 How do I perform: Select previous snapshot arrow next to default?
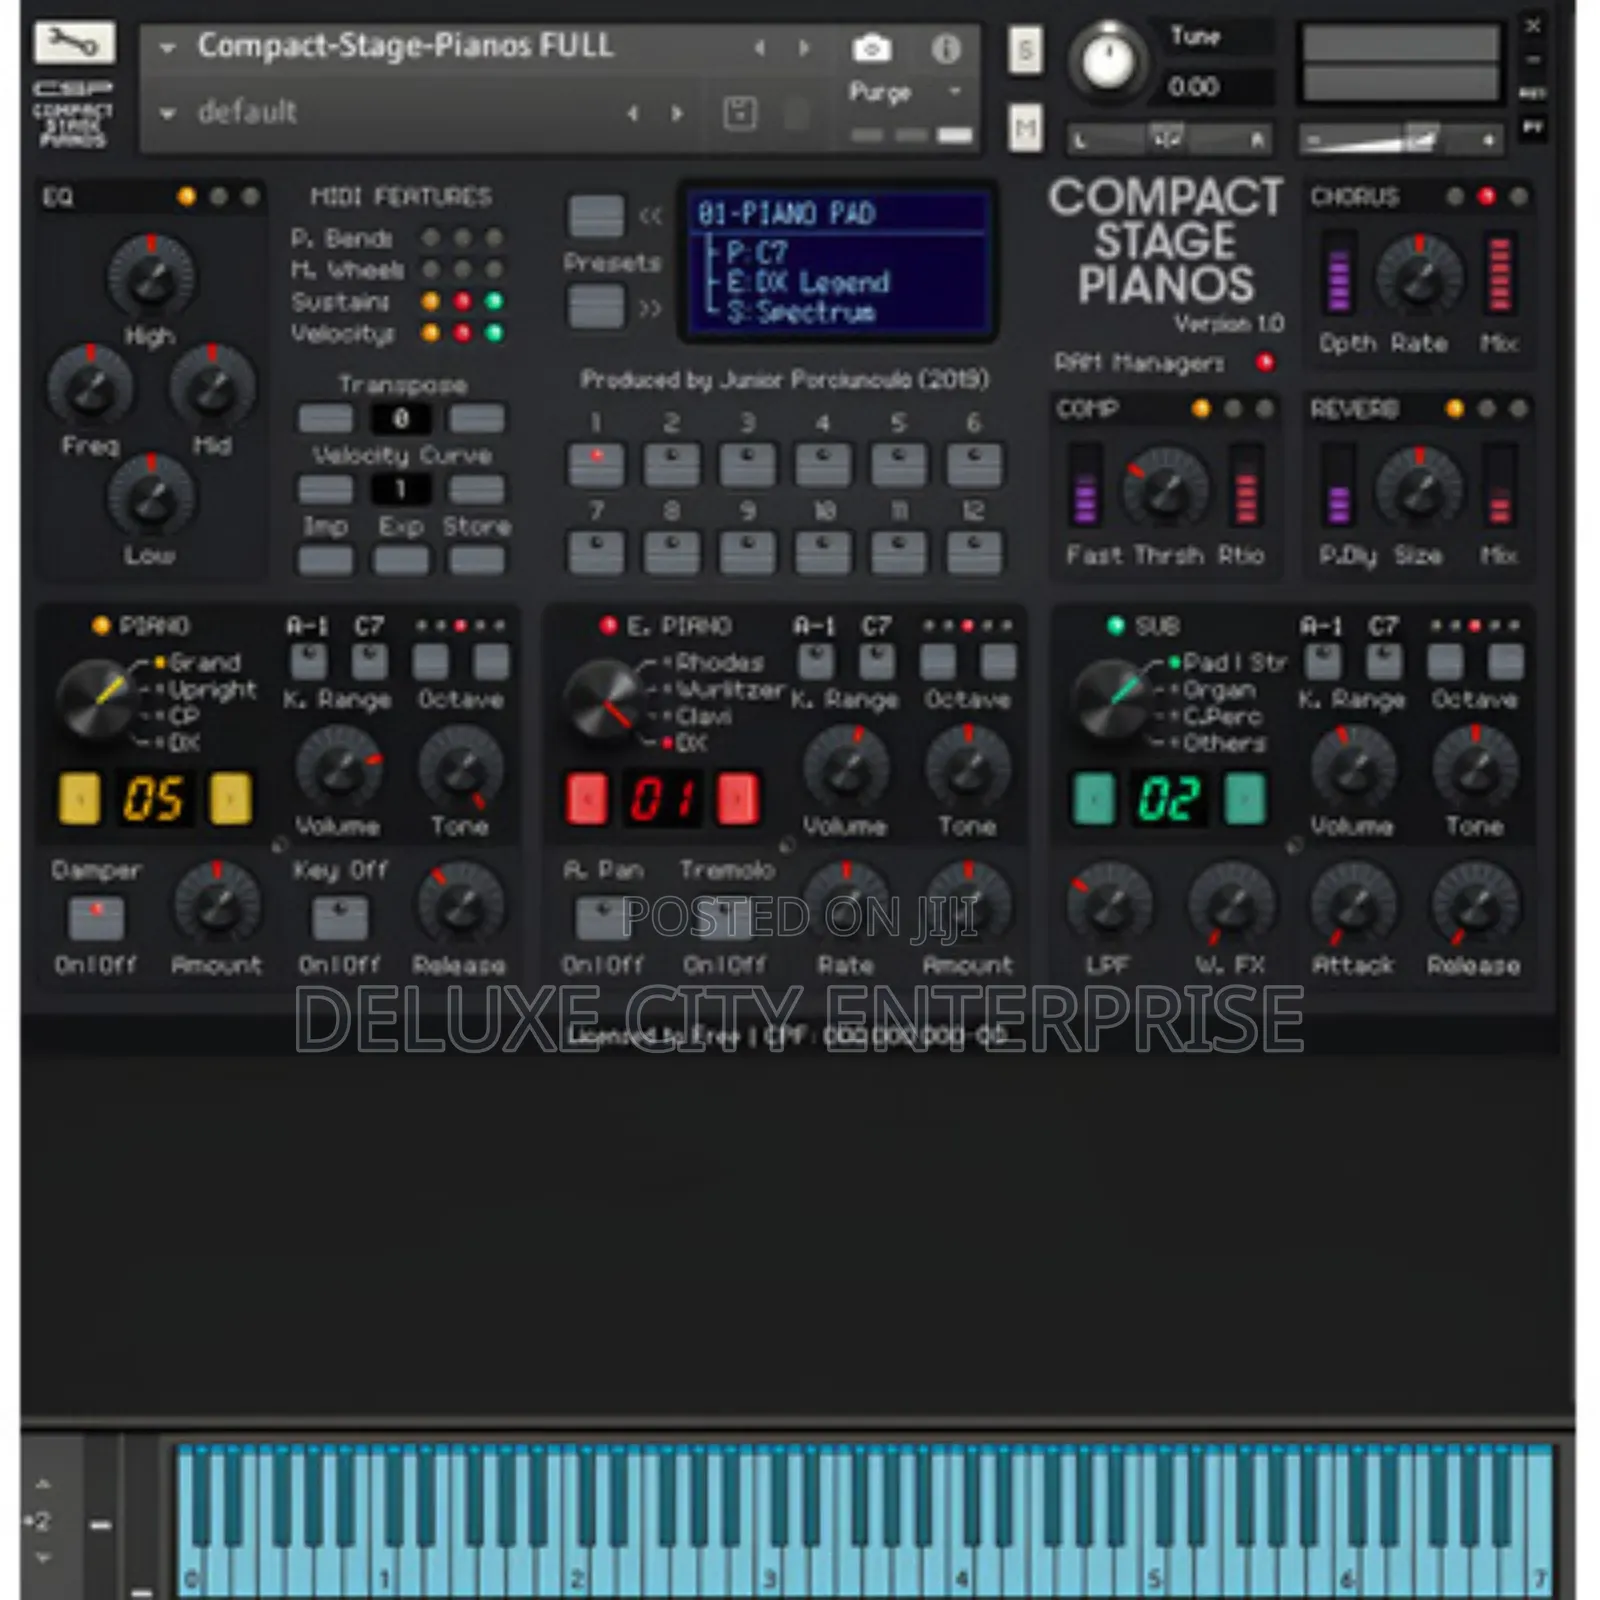click(x=633, y=113)
